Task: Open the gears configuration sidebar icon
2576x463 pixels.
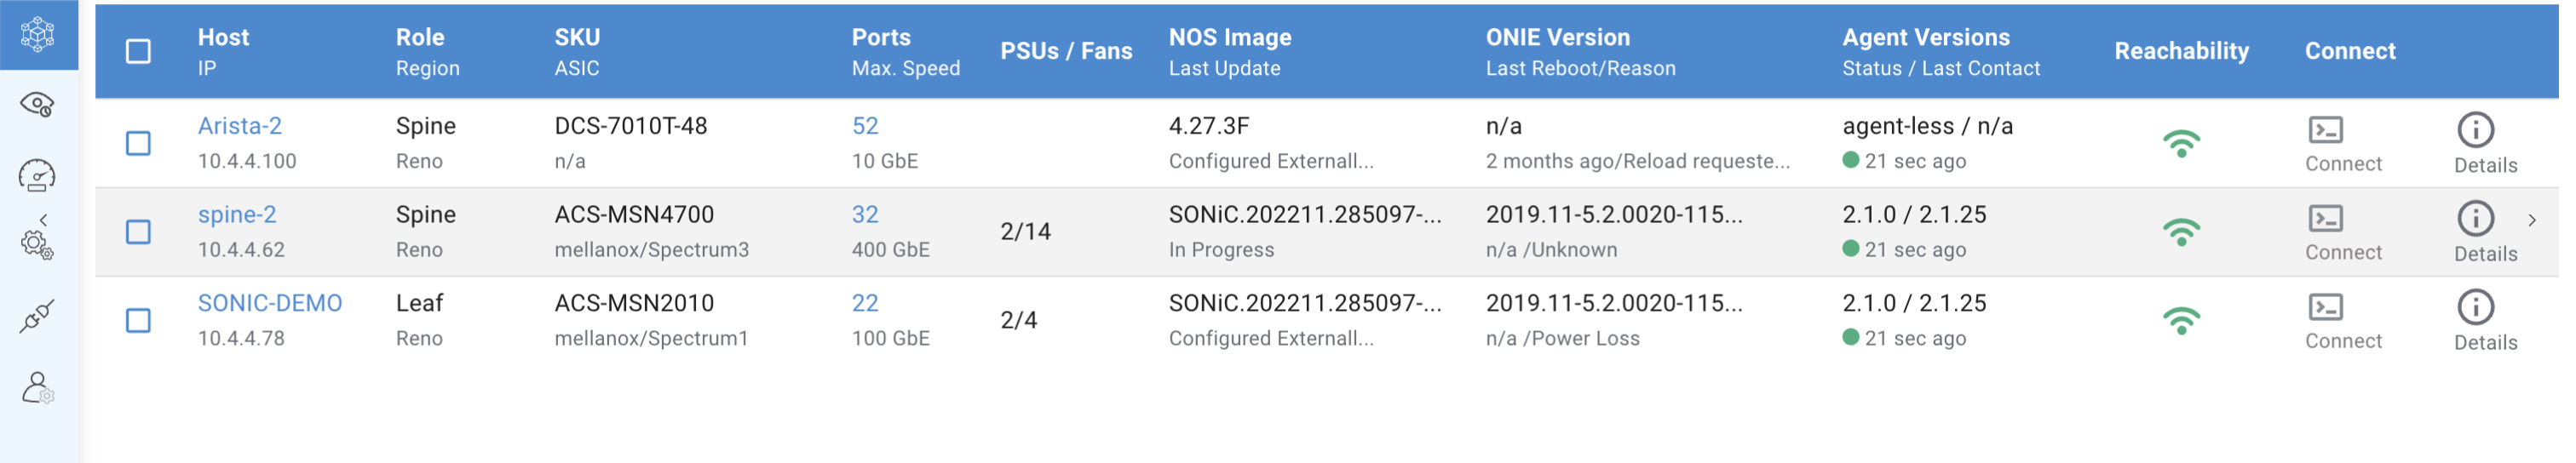Action: pos(38,245)
